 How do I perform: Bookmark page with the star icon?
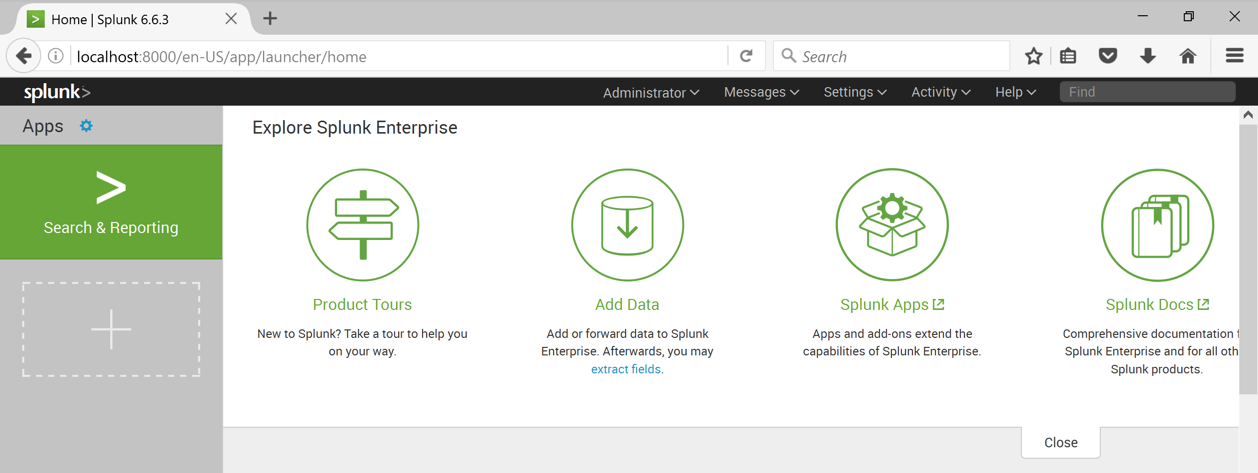point(1033,57)
